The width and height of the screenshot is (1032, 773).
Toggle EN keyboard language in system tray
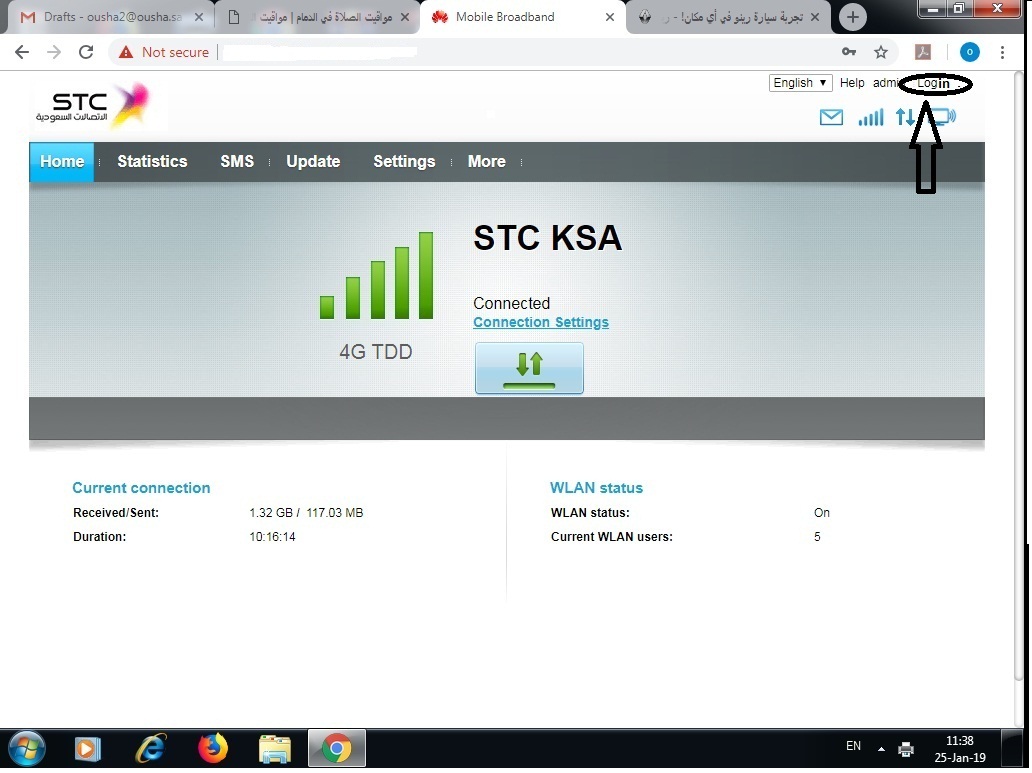point(853,746)
